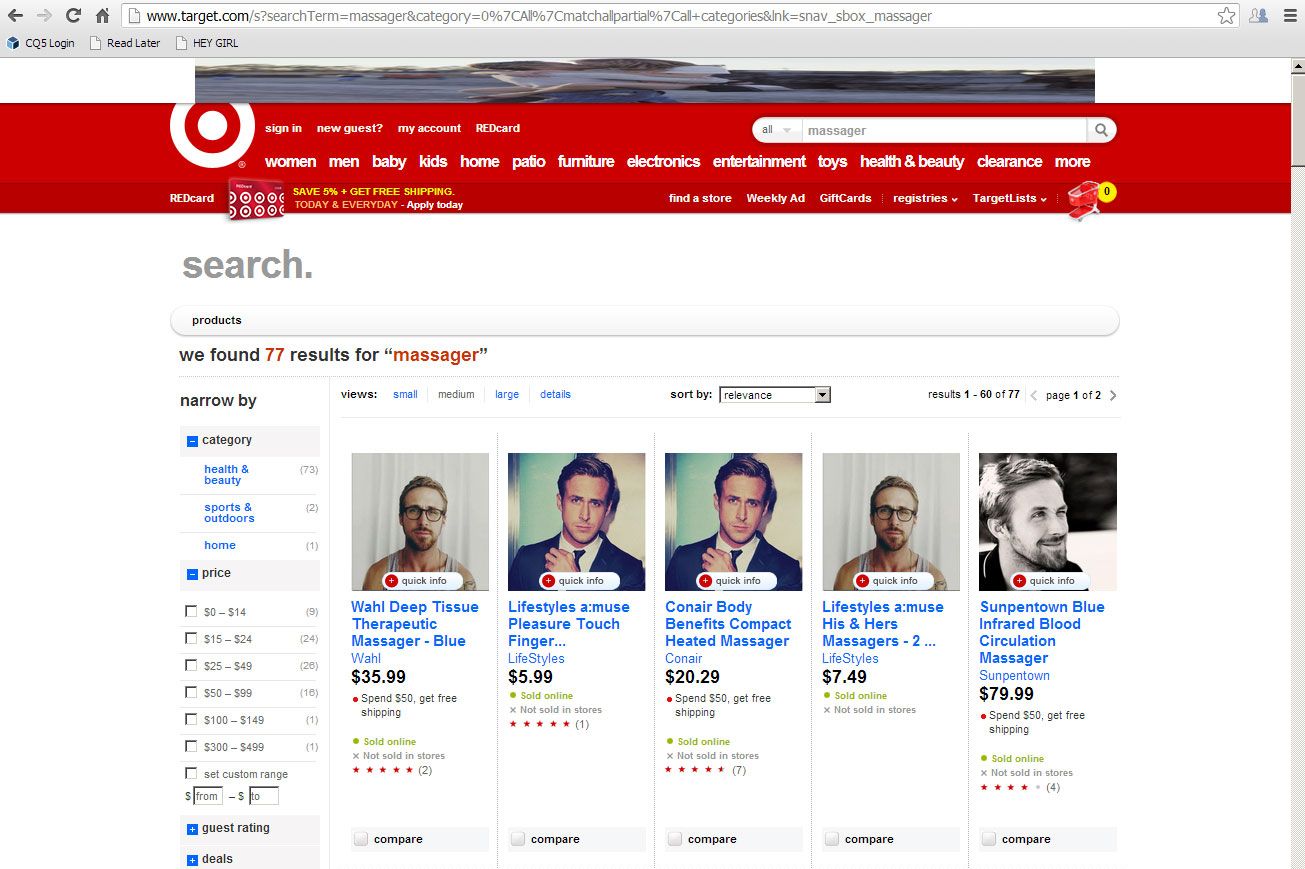The height and width of the screenshot is (869, 1305).
Task: Go to next results page arrow
Action: click(1113, 395)
